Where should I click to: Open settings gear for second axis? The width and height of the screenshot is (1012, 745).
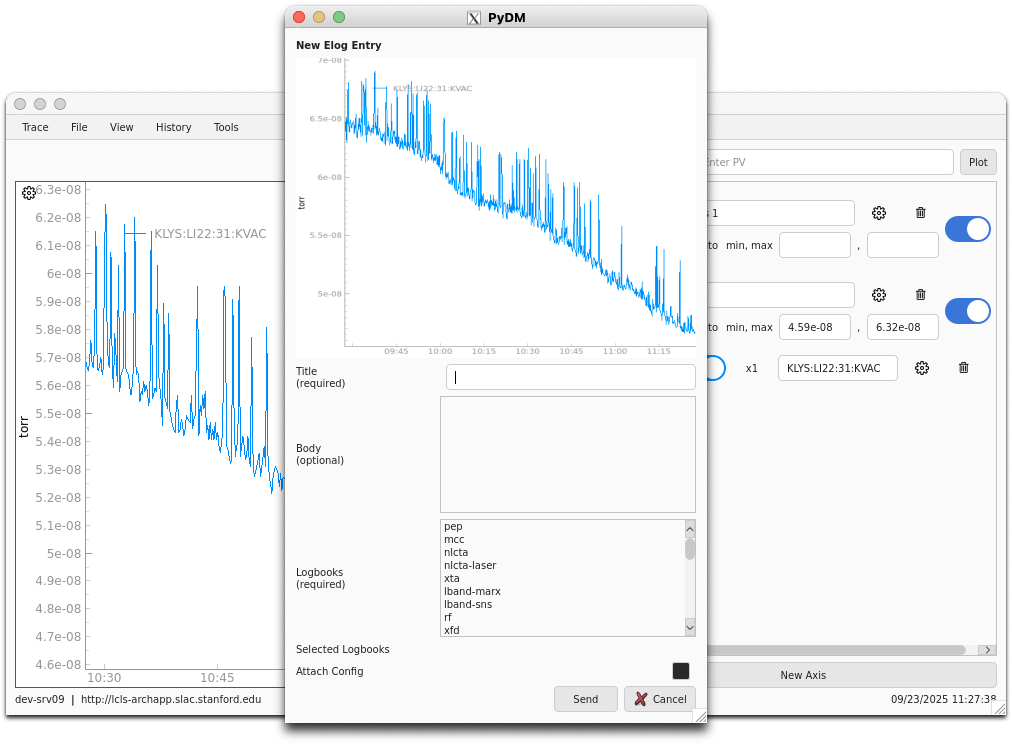pyautogui.click(x=879, y=295)
